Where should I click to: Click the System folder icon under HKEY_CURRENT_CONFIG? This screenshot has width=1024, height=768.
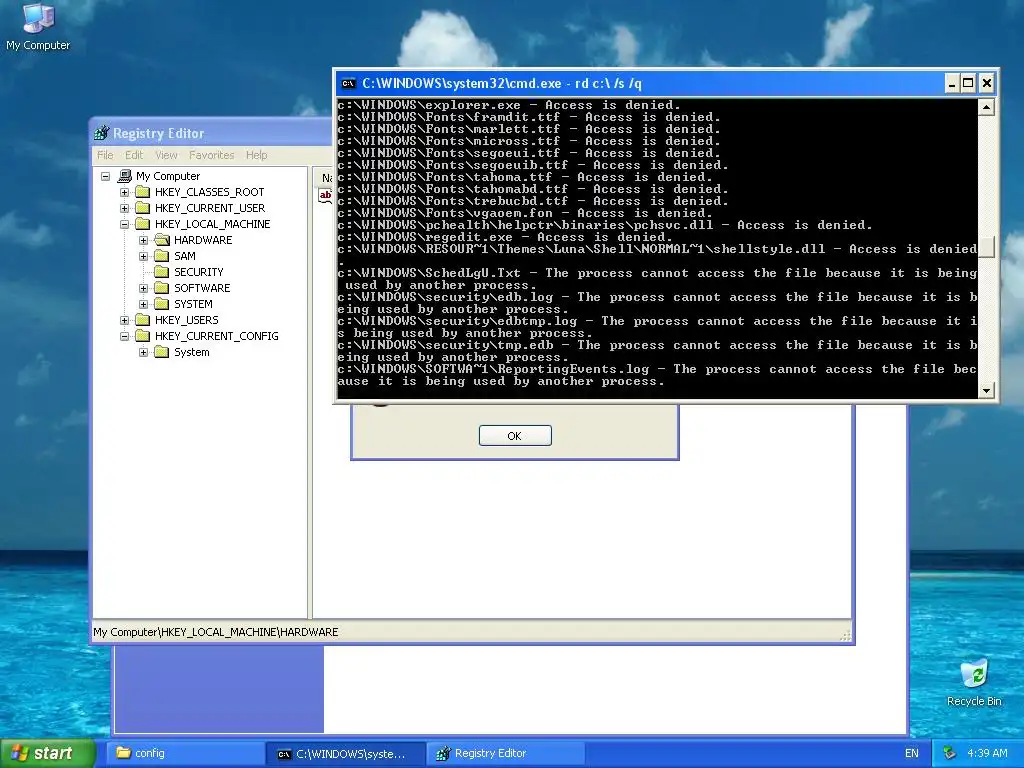pyautogui.click(x=161, y=352)
